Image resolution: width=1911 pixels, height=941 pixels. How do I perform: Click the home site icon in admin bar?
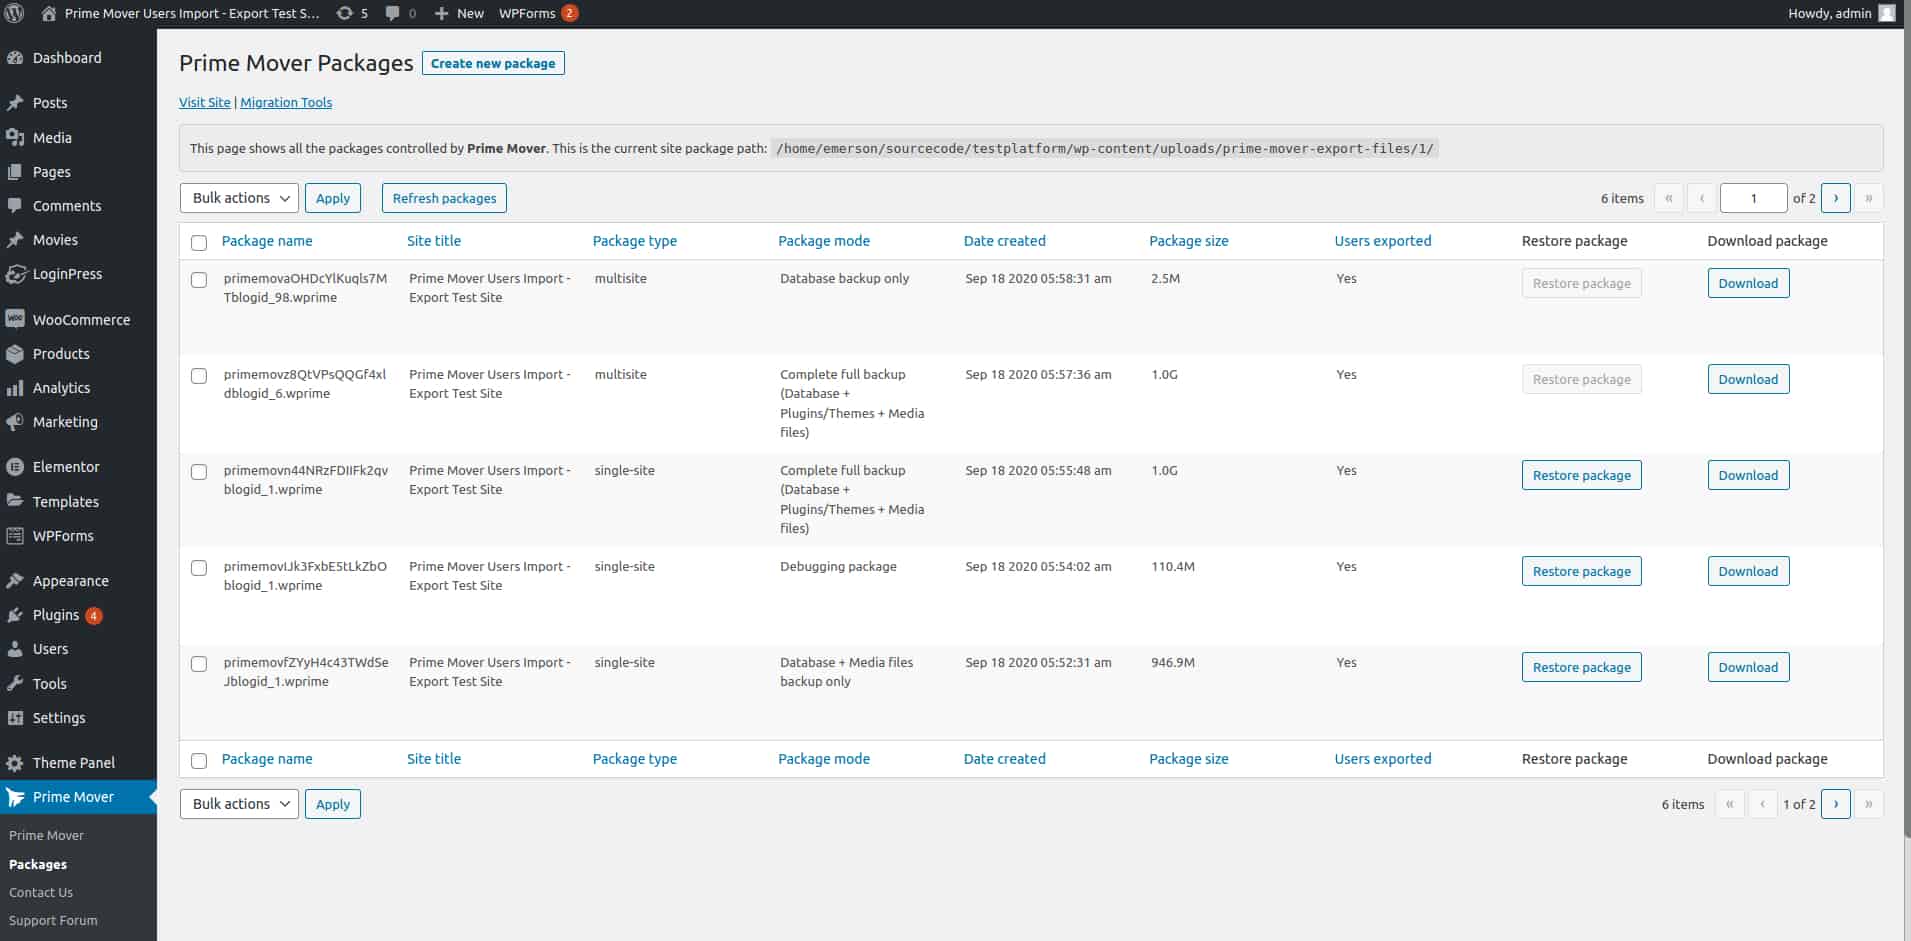(48, 13)
